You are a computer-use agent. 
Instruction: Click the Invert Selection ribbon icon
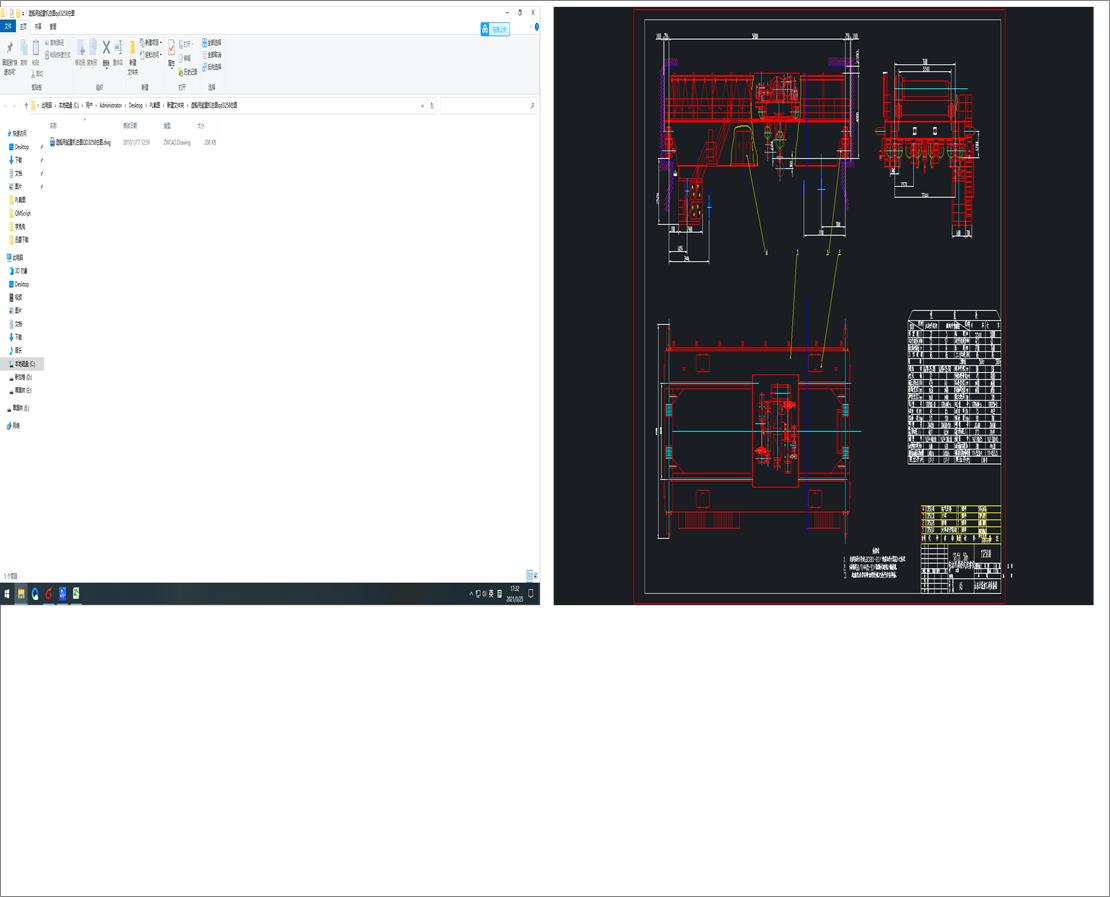[x=205, y=66]
